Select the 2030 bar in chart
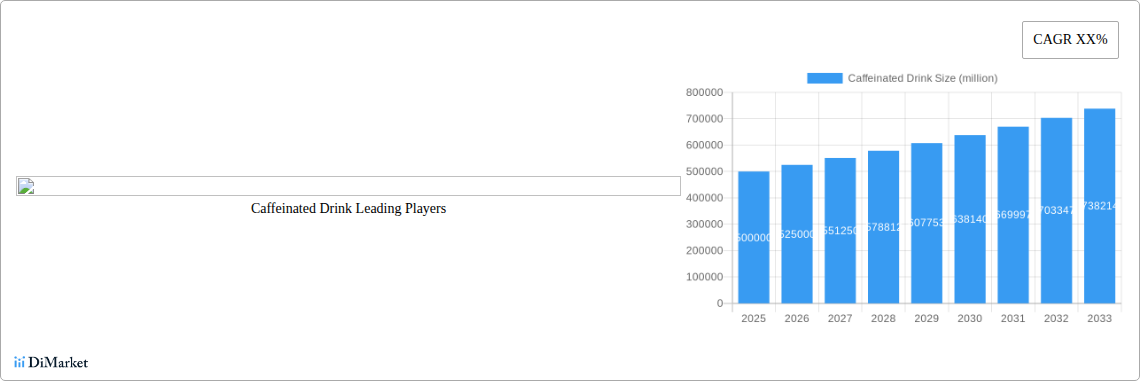This screenshot has height=381, width=1140. 970,219
